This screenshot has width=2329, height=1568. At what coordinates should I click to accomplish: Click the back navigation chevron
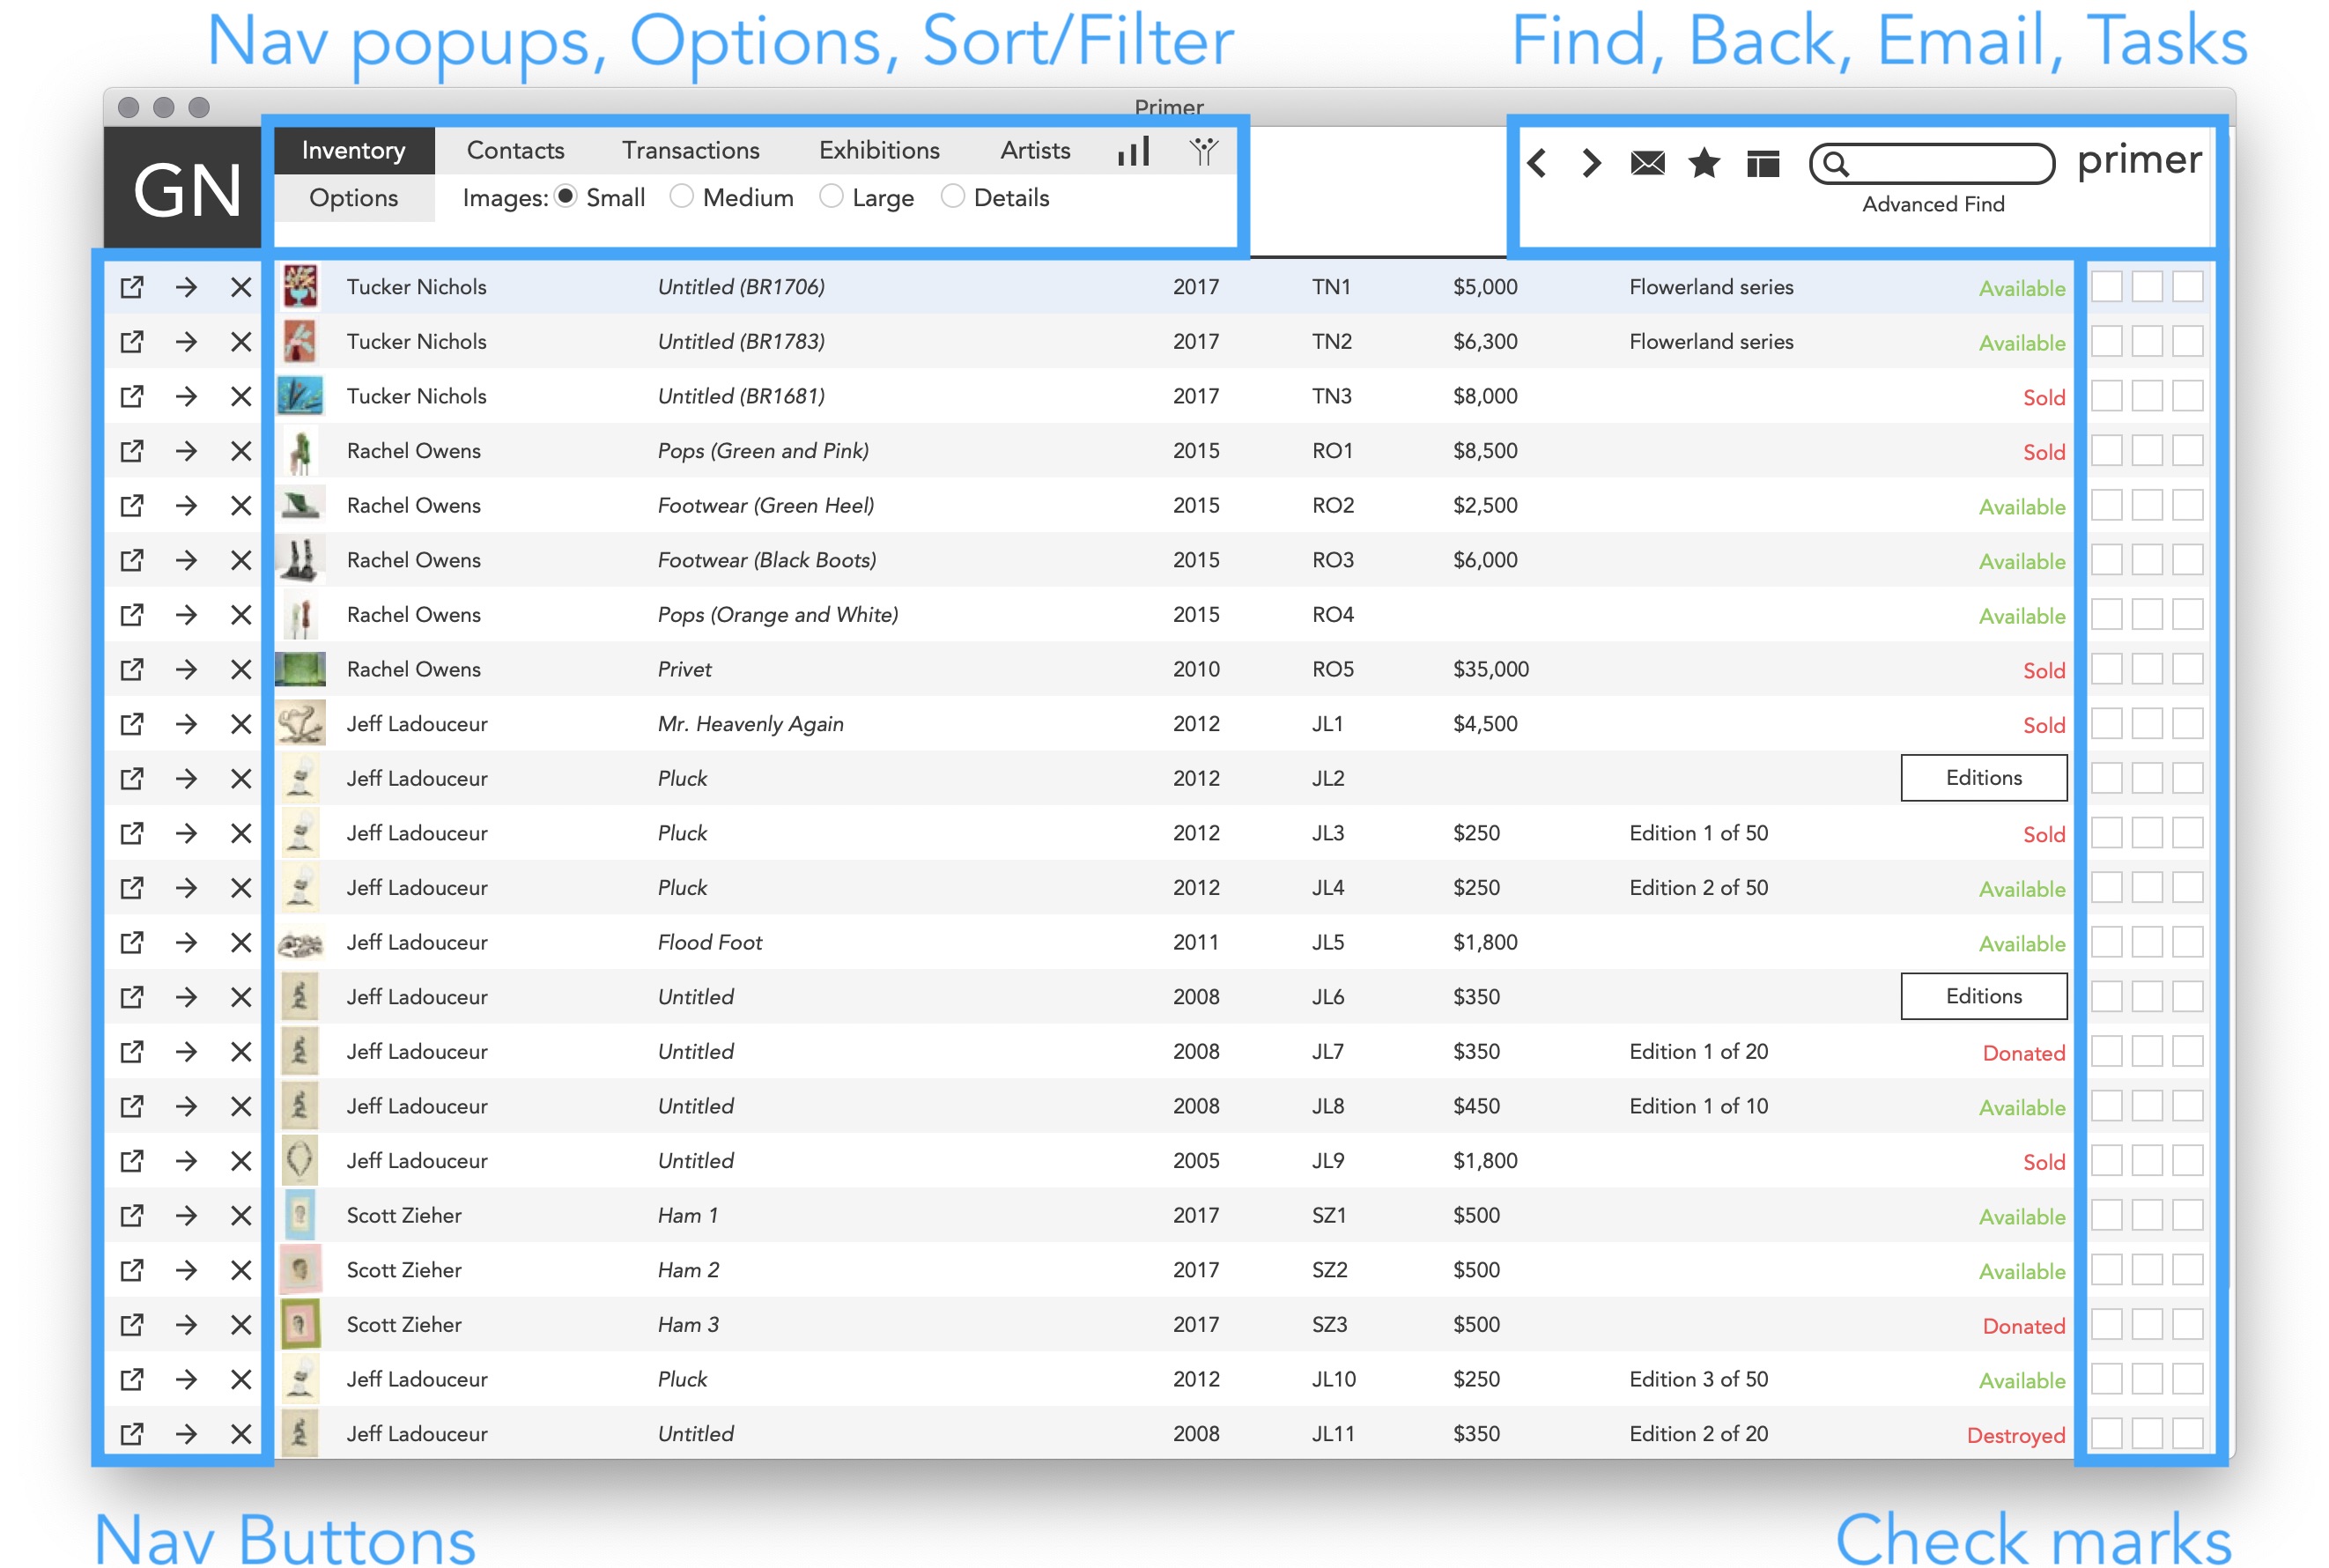[1536, 163]
